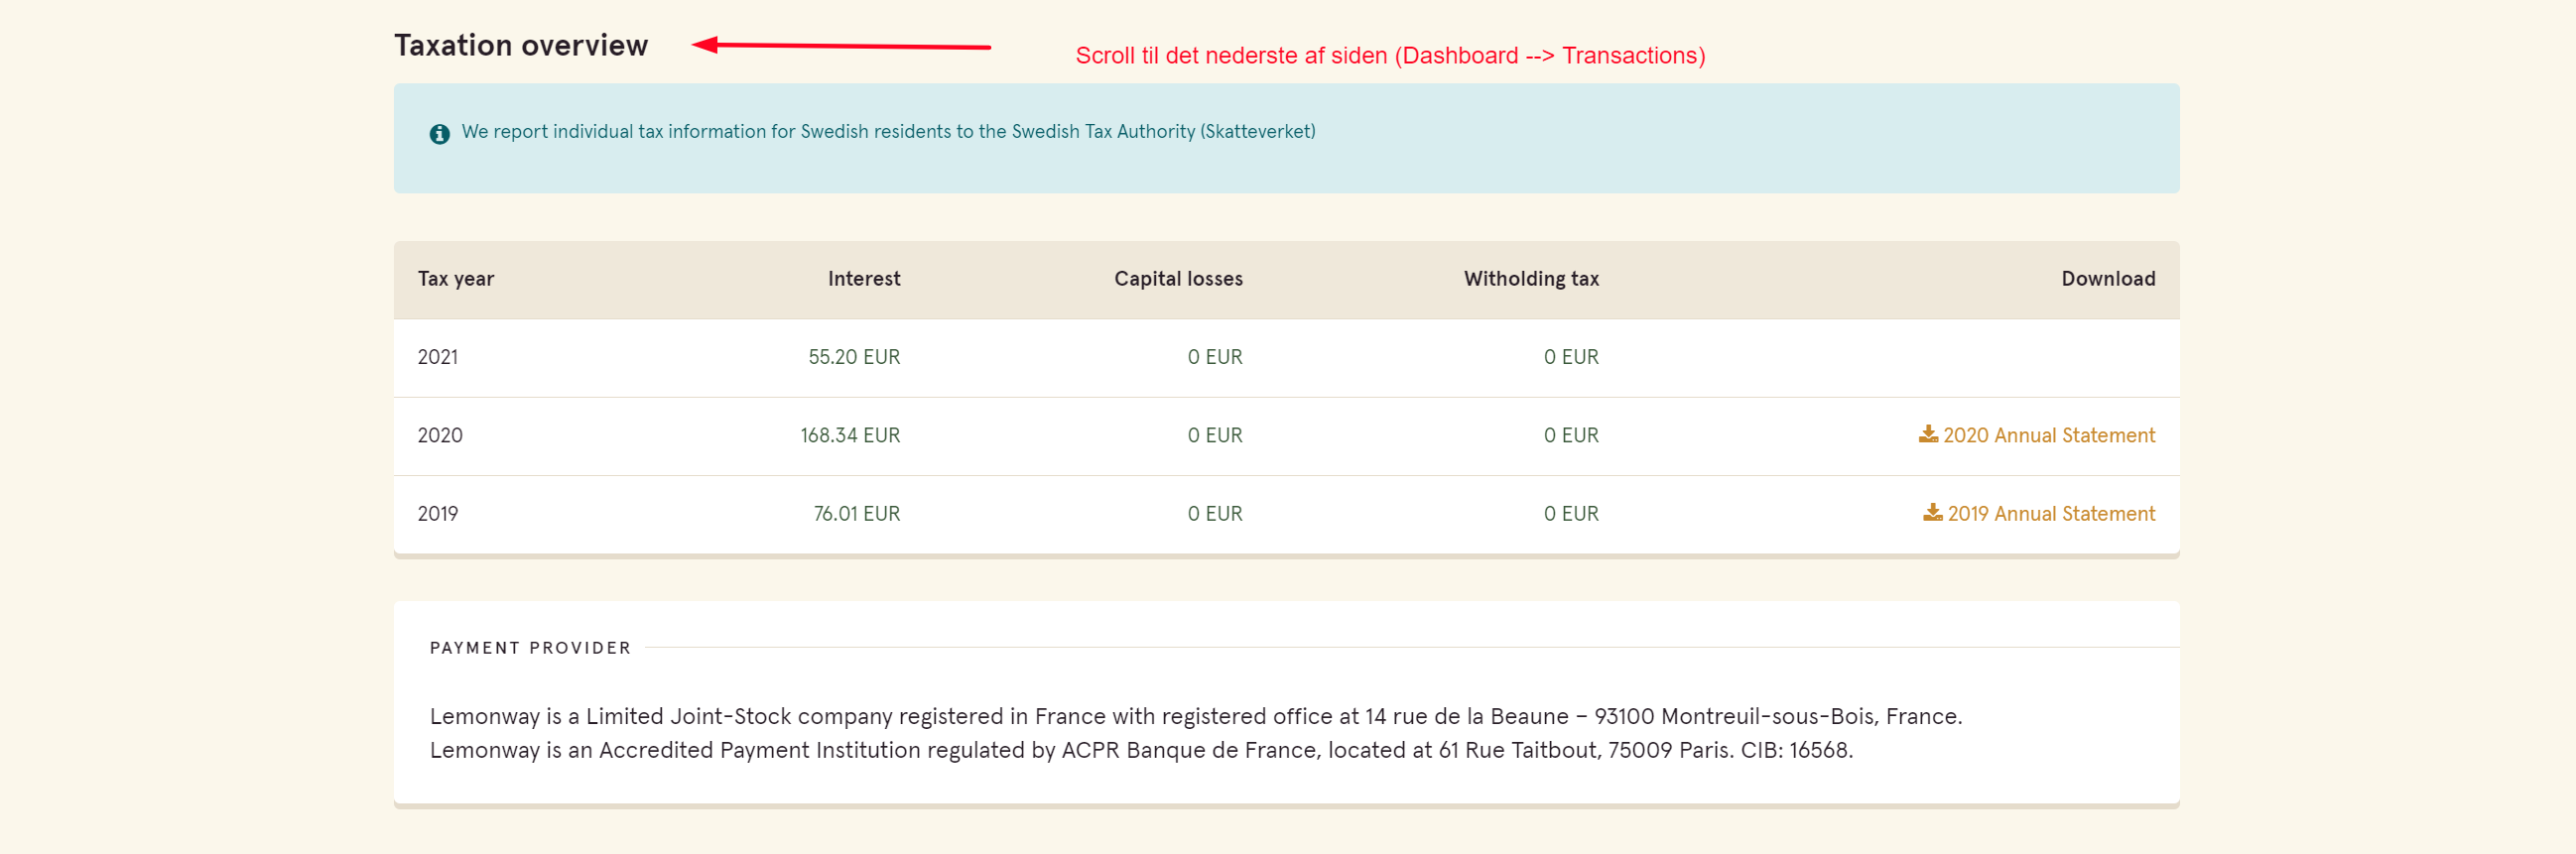
Task: Click the Capital losses column header
Action: [1178, 279]
